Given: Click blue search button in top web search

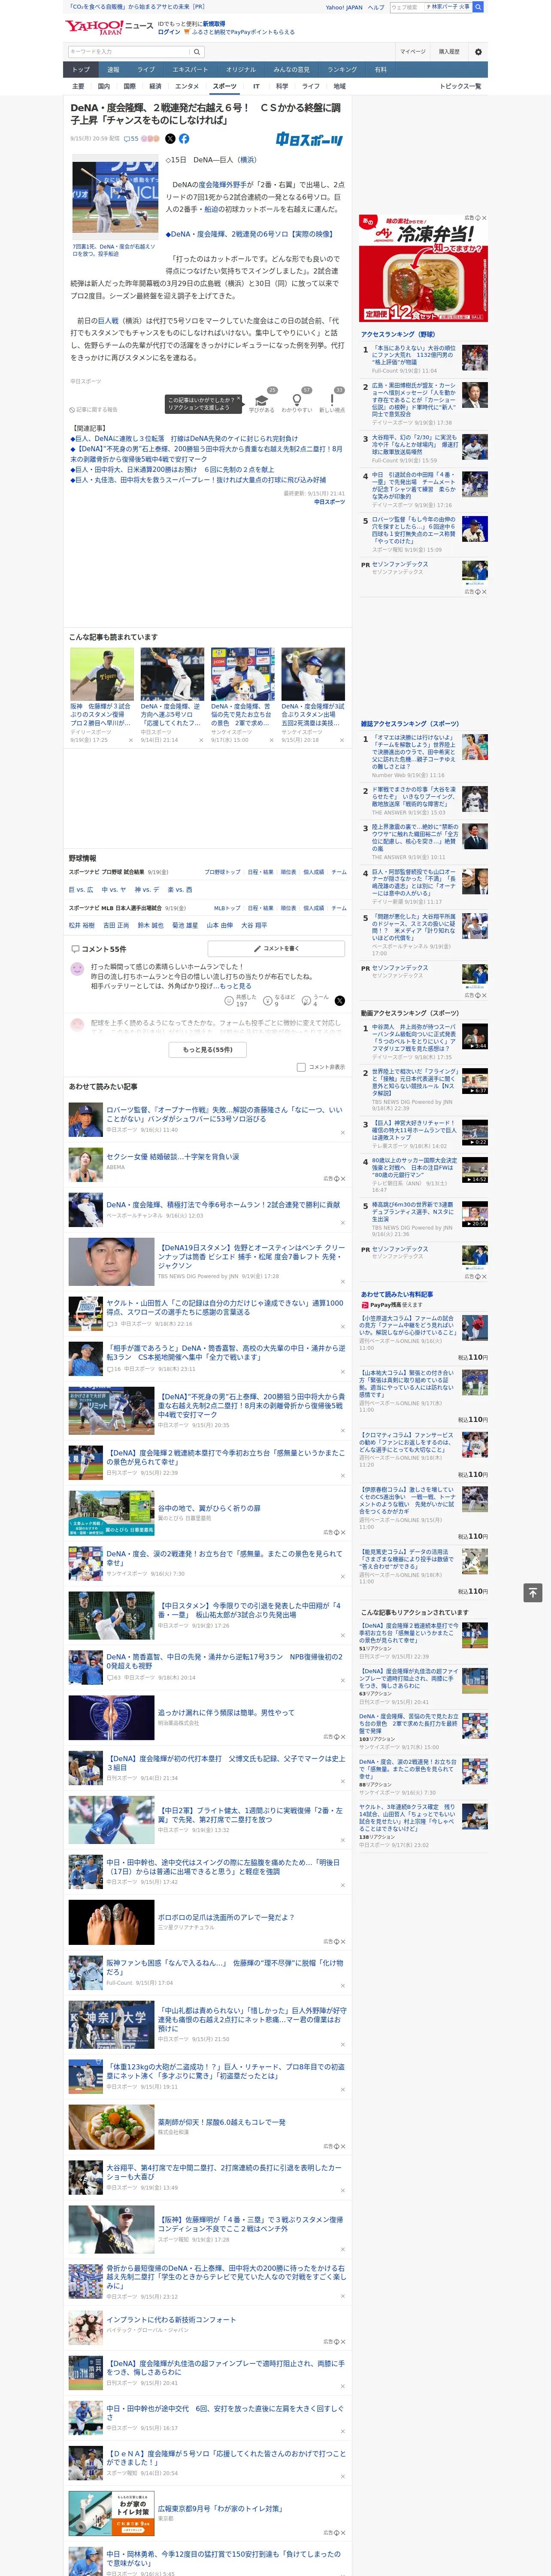Looking at the screenshot, I should point(478,7).
